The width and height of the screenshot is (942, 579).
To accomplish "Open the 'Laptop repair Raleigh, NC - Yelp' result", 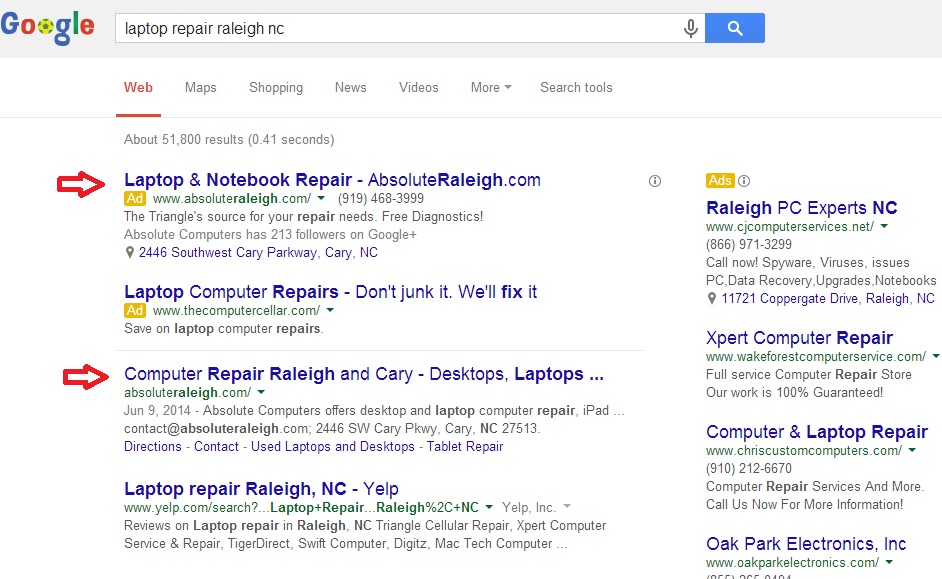I will [261, 489].
